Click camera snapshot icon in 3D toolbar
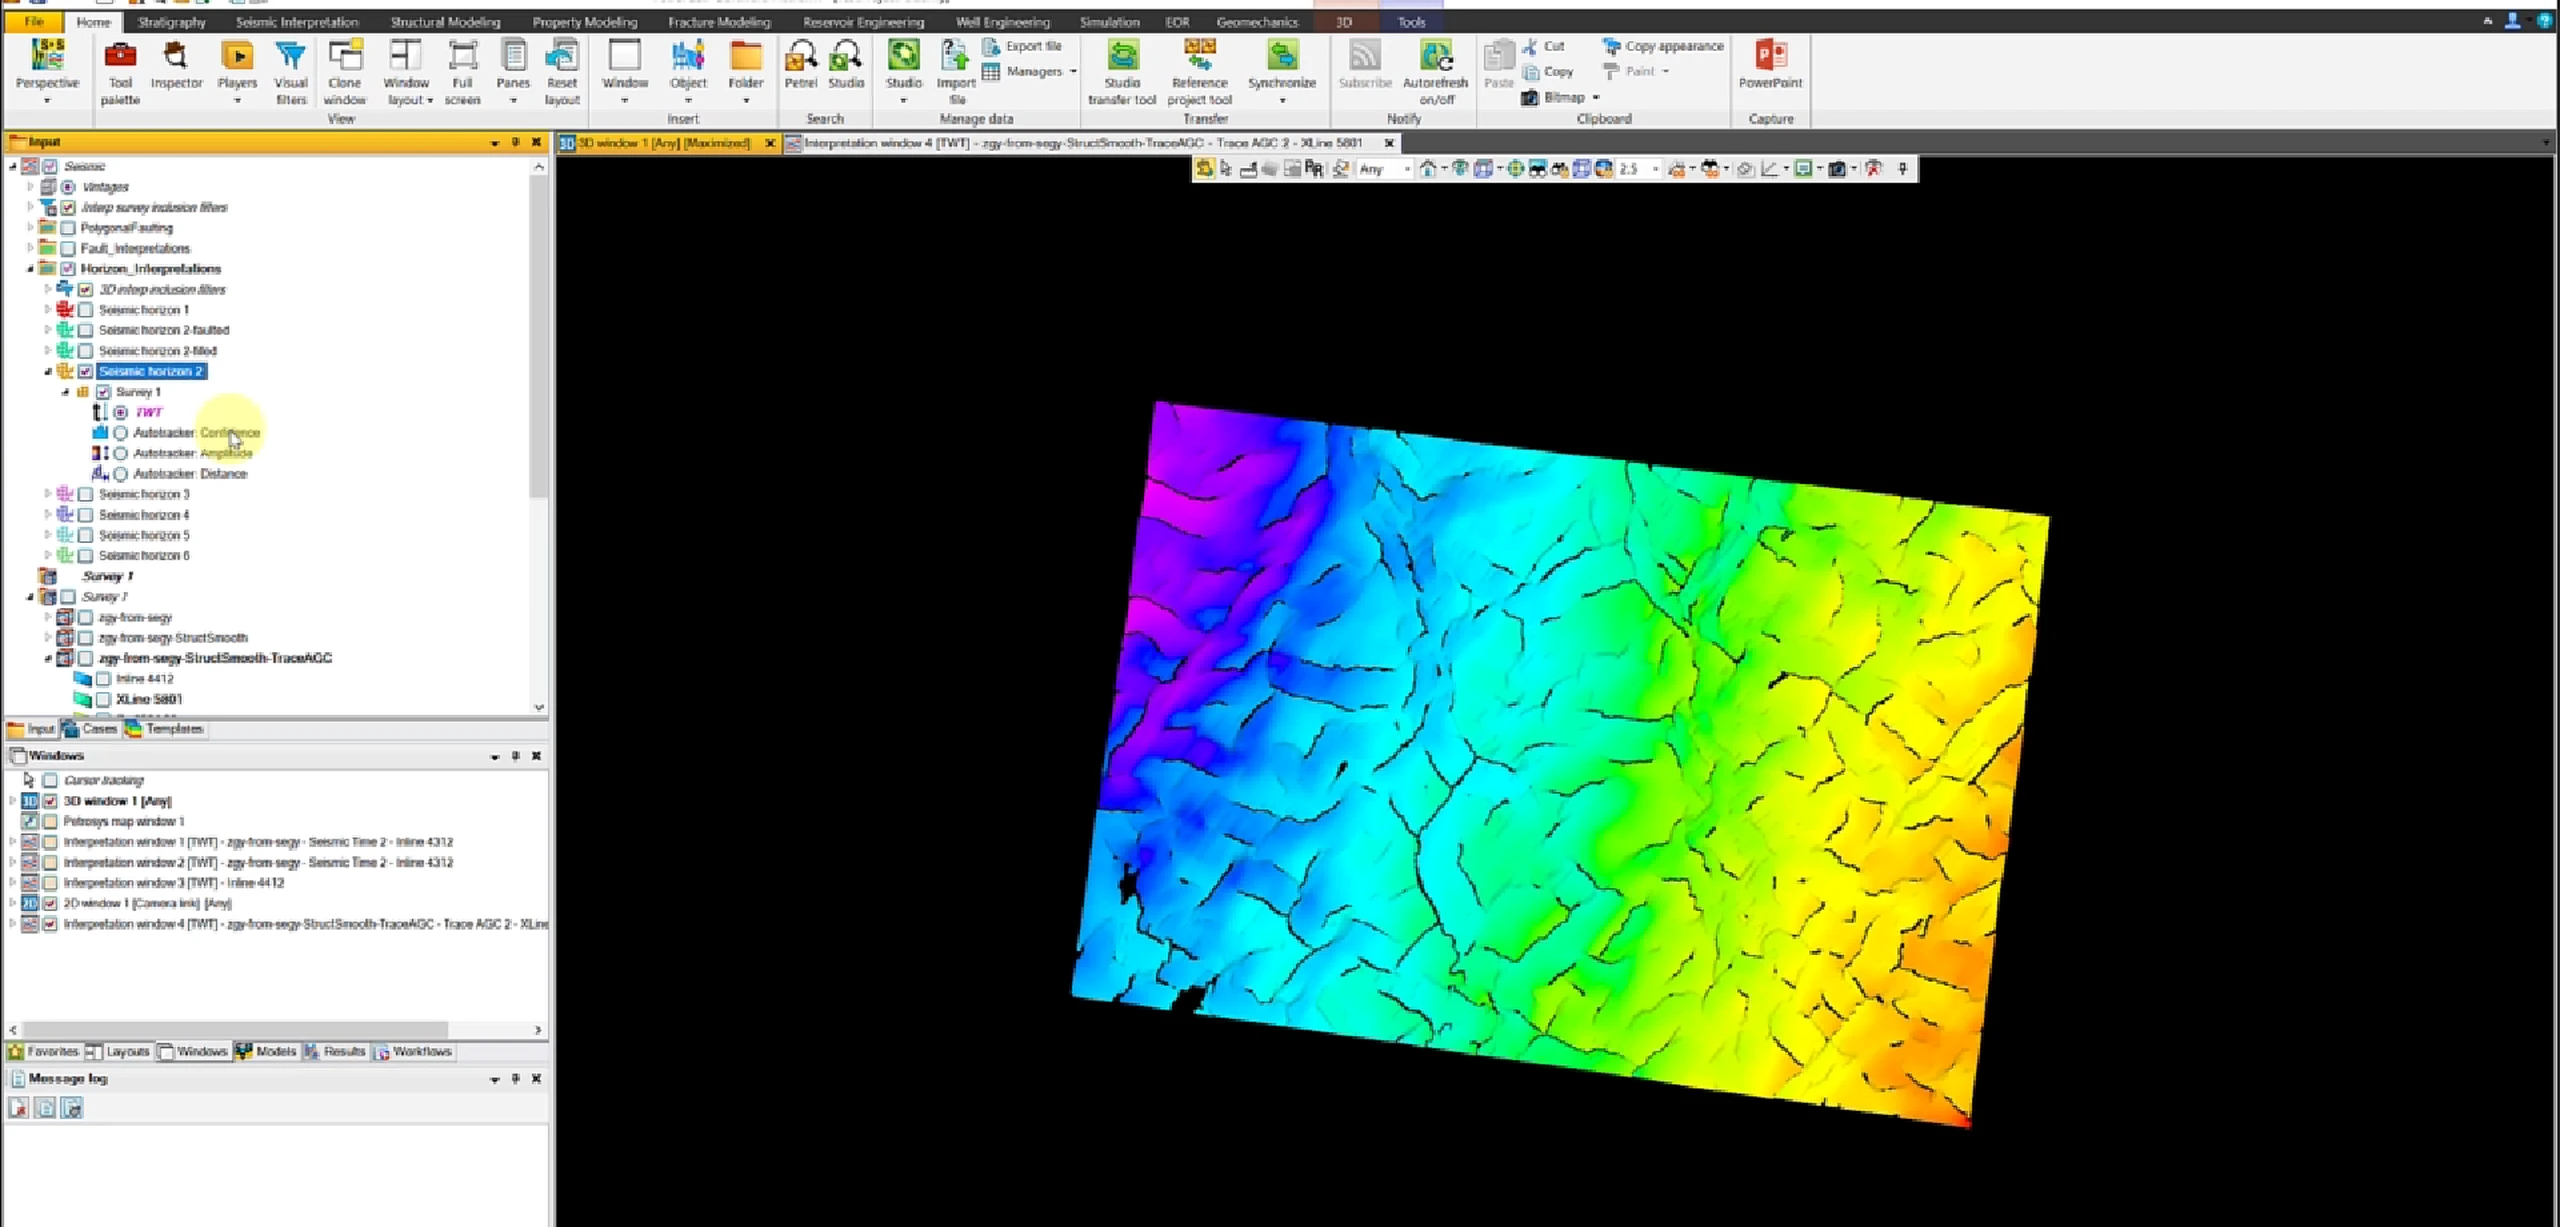This screenshot has width=2560, height=1227. point(1836,169)
